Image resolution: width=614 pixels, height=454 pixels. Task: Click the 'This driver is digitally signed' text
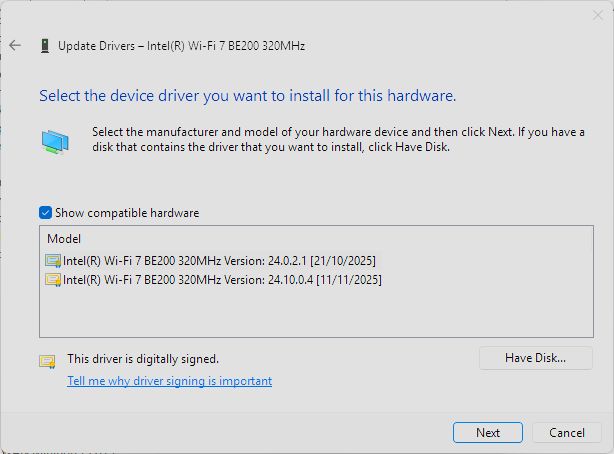142,358
